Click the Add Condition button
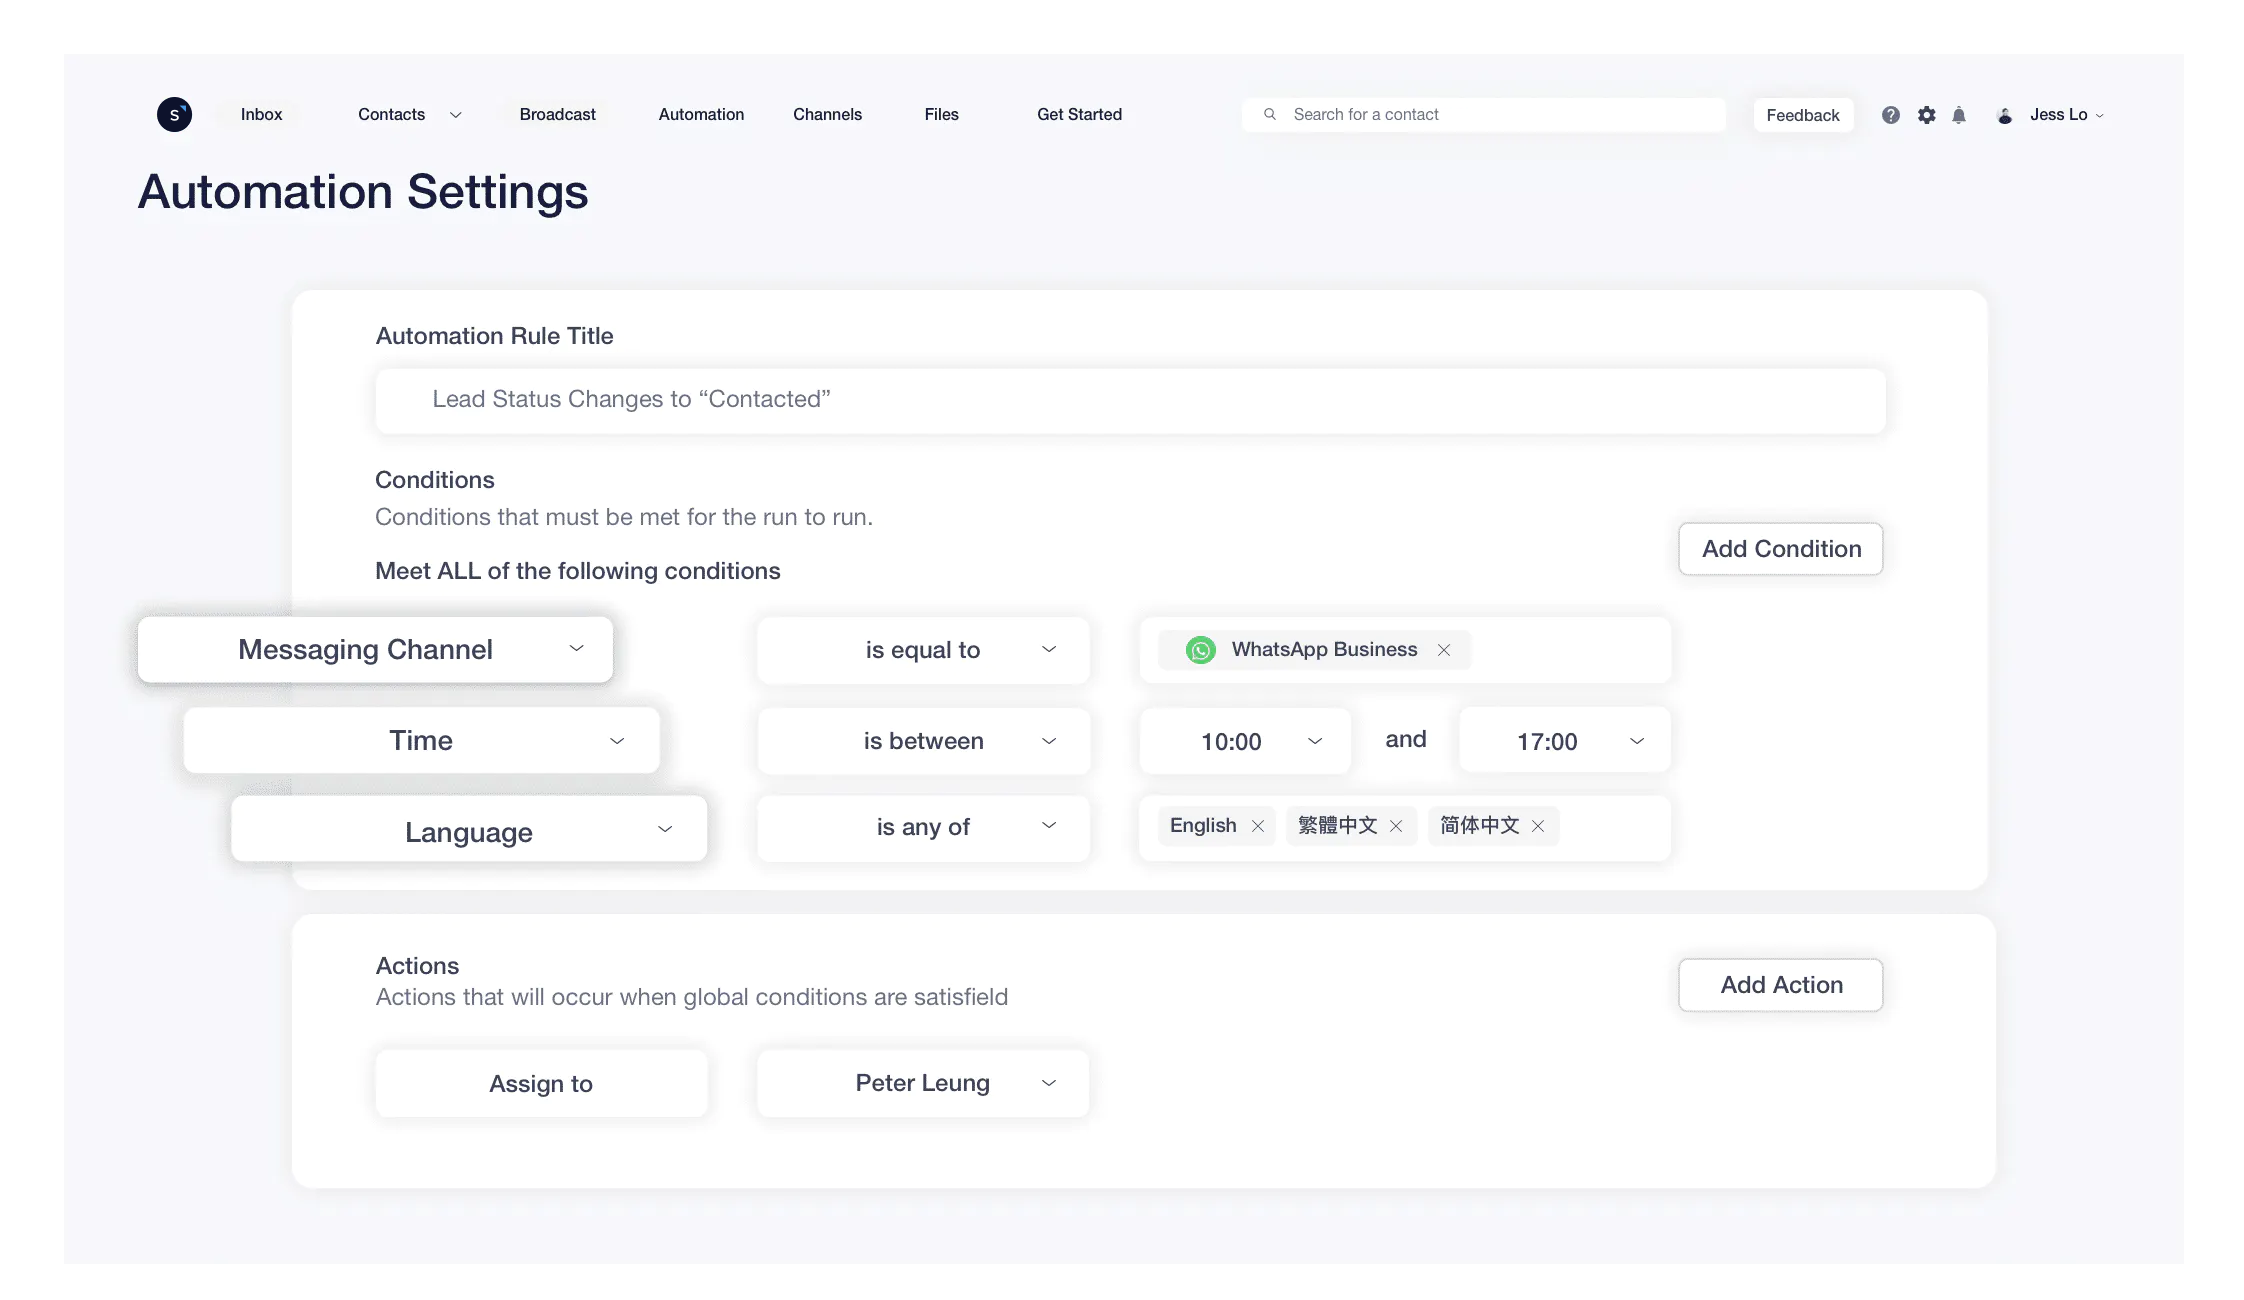The height and width of the screenshot is (1300, 2244). pyautogui.click(x=1781, y=548)
